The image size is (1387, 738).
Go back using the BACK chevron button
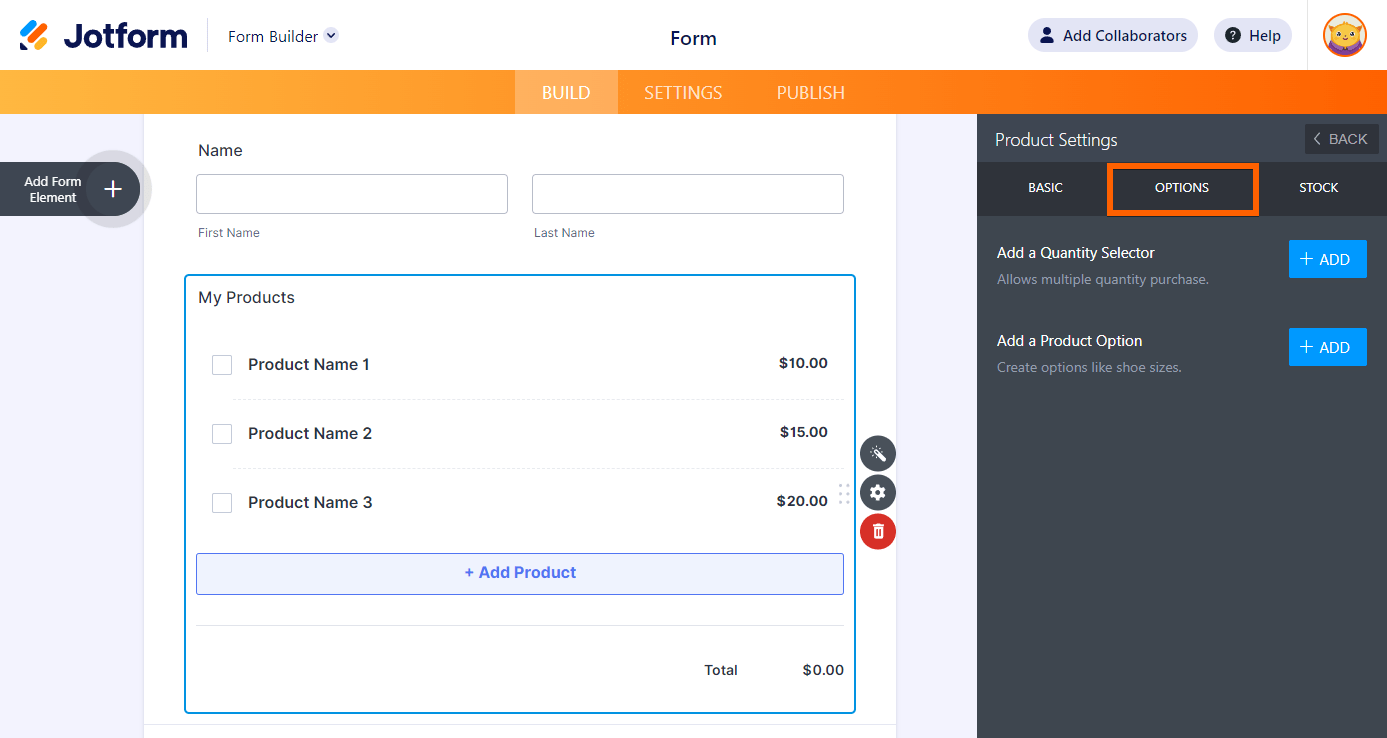coord(1341,139)
